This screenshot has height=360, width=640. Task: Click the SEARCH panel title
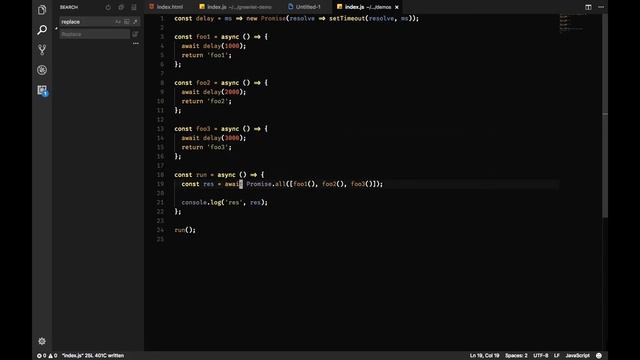(69, 7)
